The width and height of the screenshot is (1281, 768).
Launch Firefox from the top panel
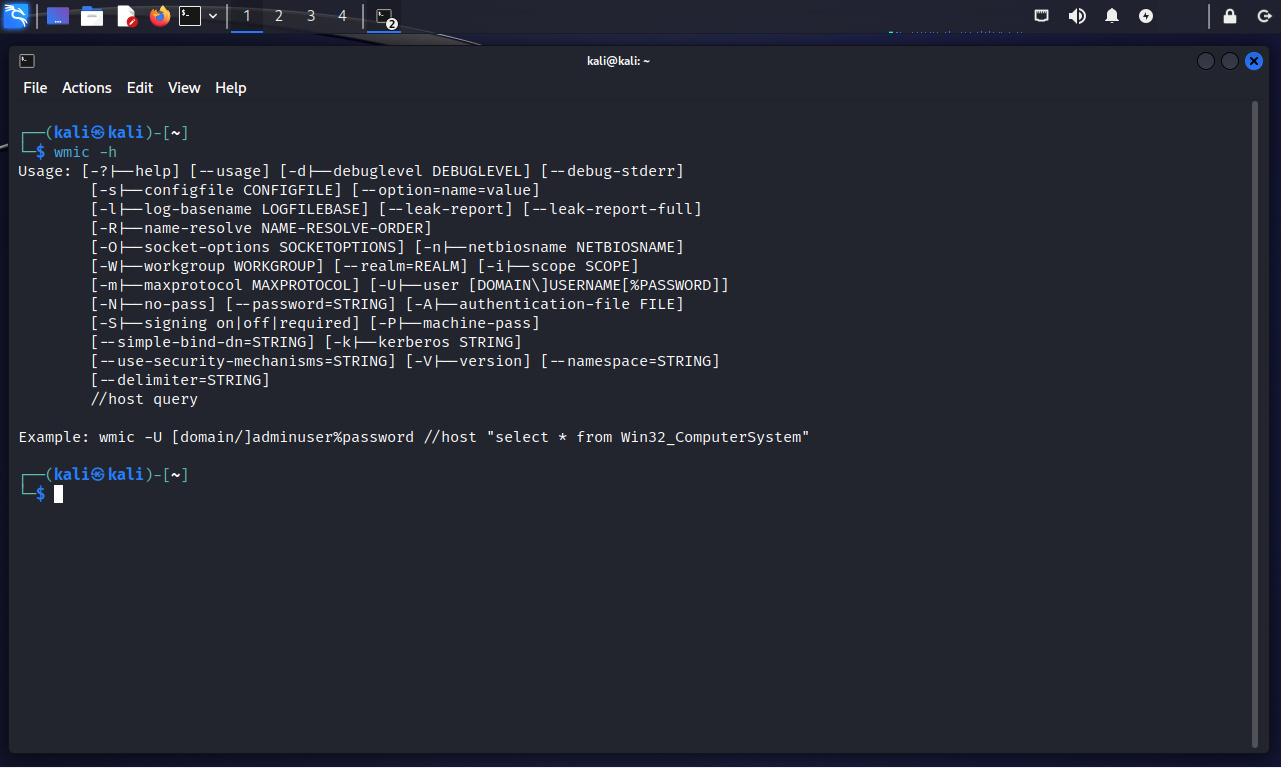click(x=160, y=16)
